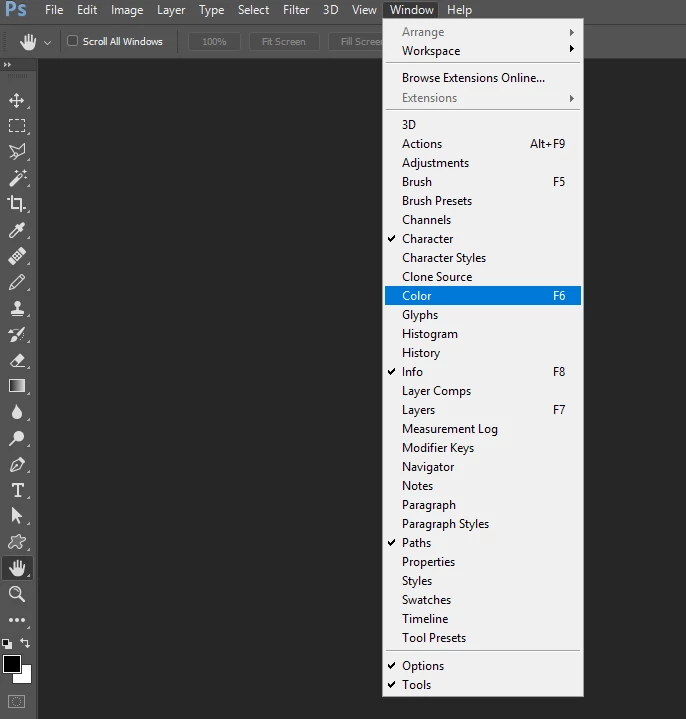Select the Path Selection tool
This screenshot has width=686, height=719.
point(17,516)
